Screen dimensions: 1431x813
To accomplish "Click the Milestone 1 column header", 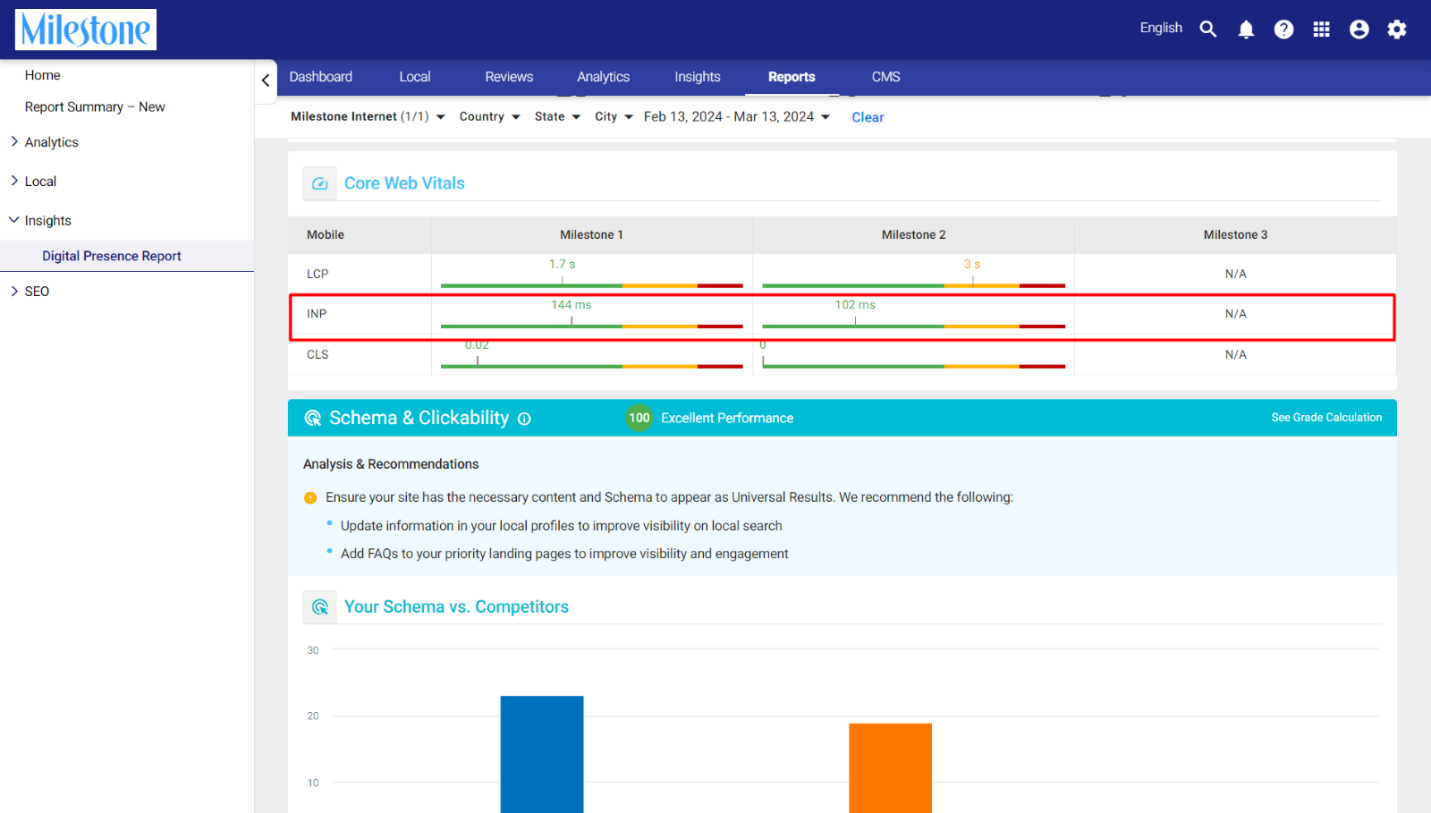I will tap(591, 235).
